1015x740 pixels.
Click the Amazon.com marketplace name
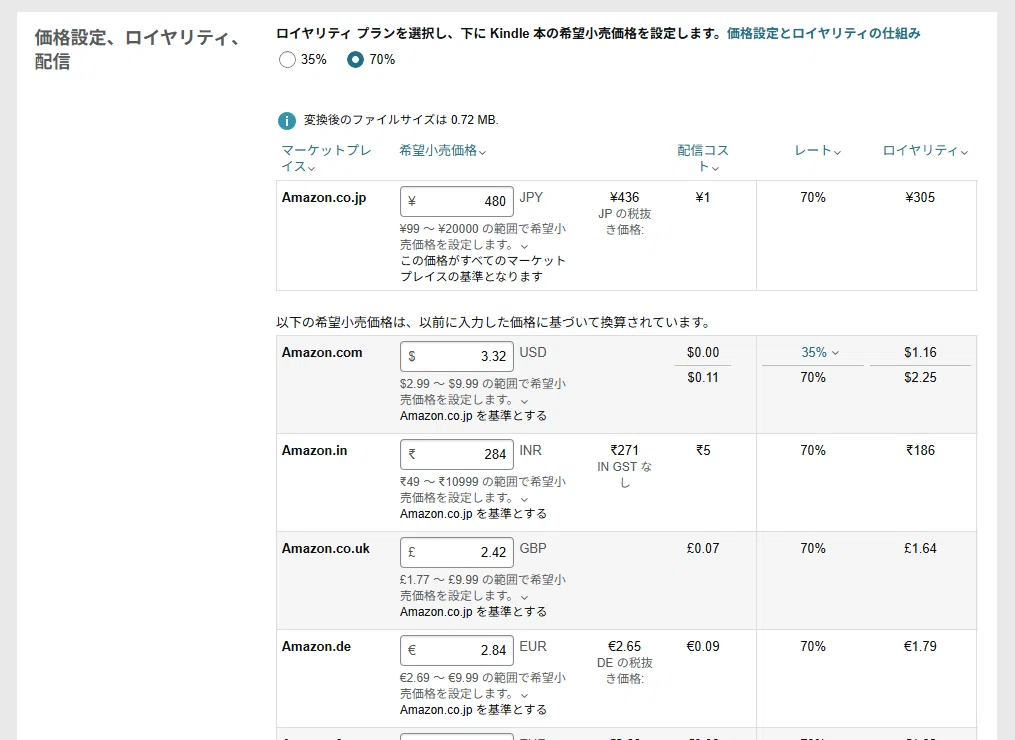322,353
